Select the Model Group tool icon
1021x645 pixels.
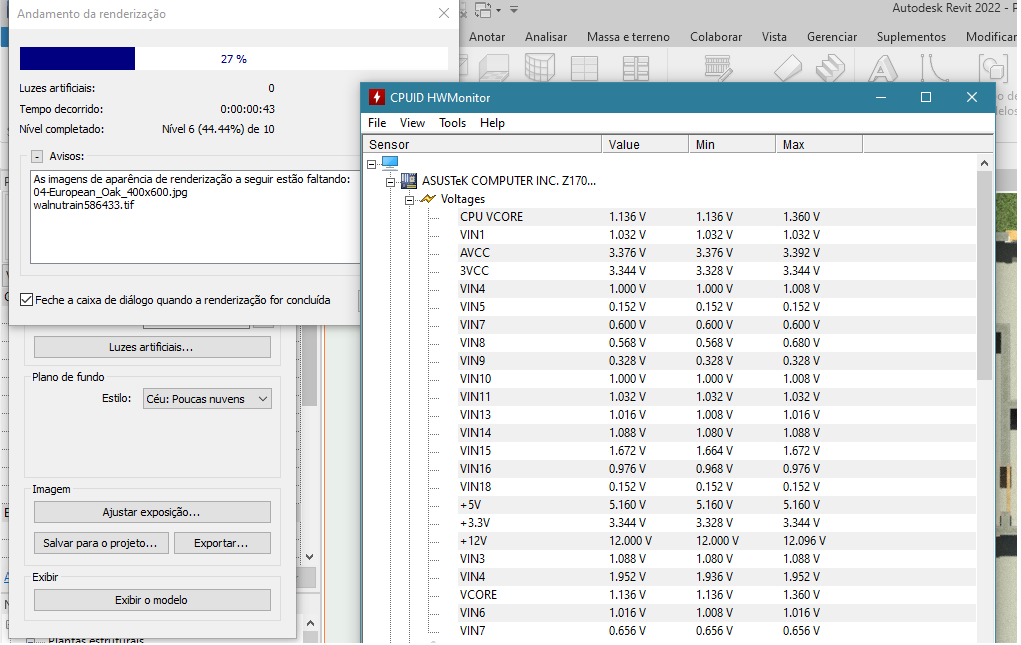pyautogui.click(x=992, y=68)
